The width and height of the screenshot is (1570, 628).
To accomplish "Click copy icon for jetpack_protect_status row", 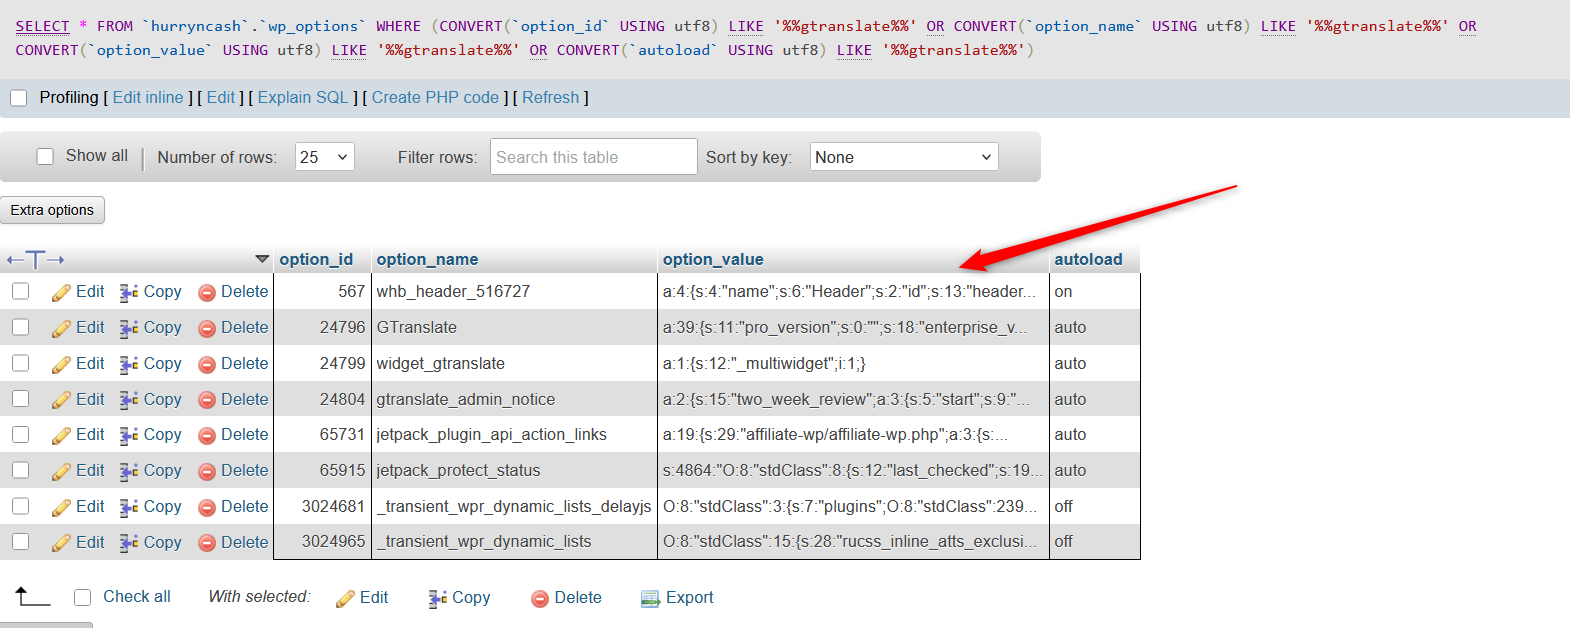I will (x=129, y=471).
